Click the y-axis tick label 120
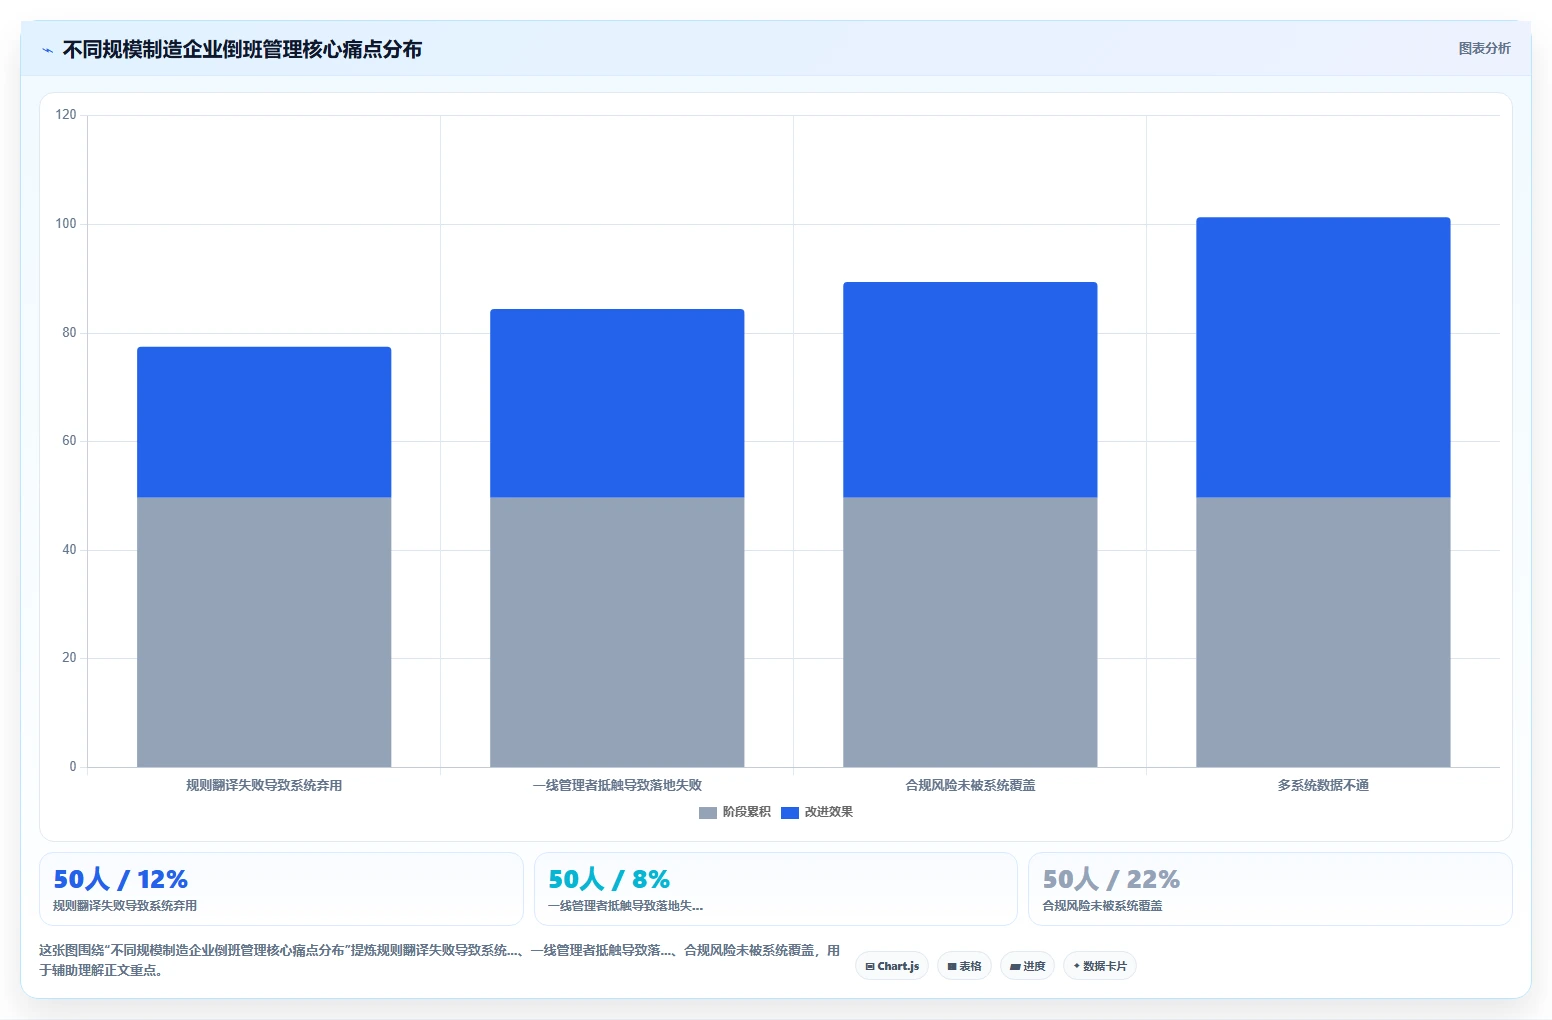The height and width of the screenshot is (1020, 1552). pos(66,115)
